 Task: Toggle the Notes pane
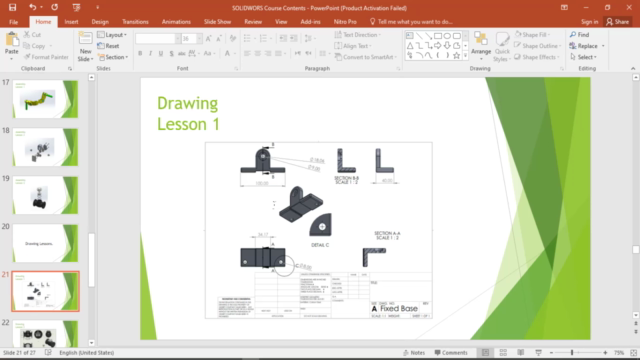[414, 353]
